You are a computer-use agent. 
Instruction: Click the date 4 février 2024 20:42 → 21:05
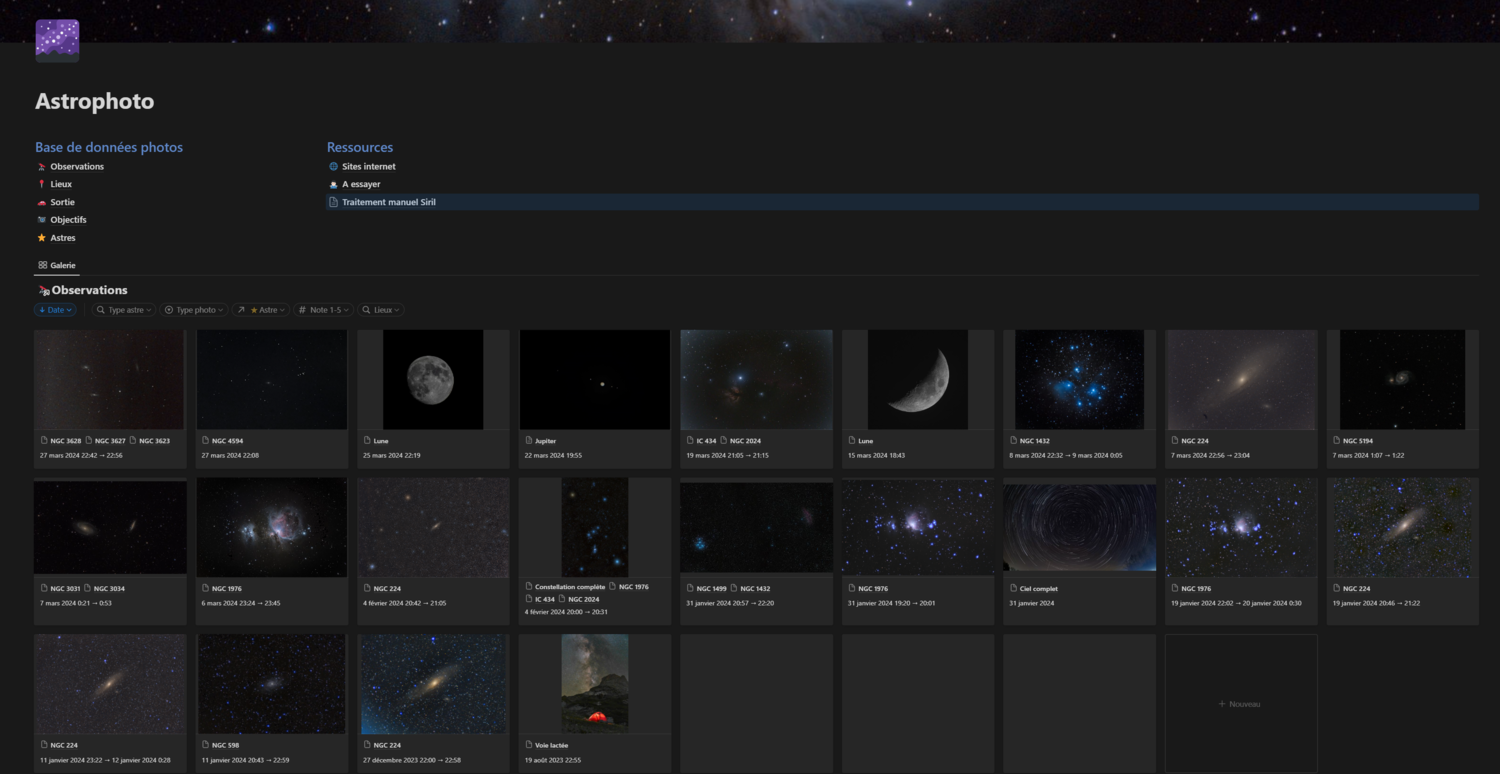pos(404,603)
